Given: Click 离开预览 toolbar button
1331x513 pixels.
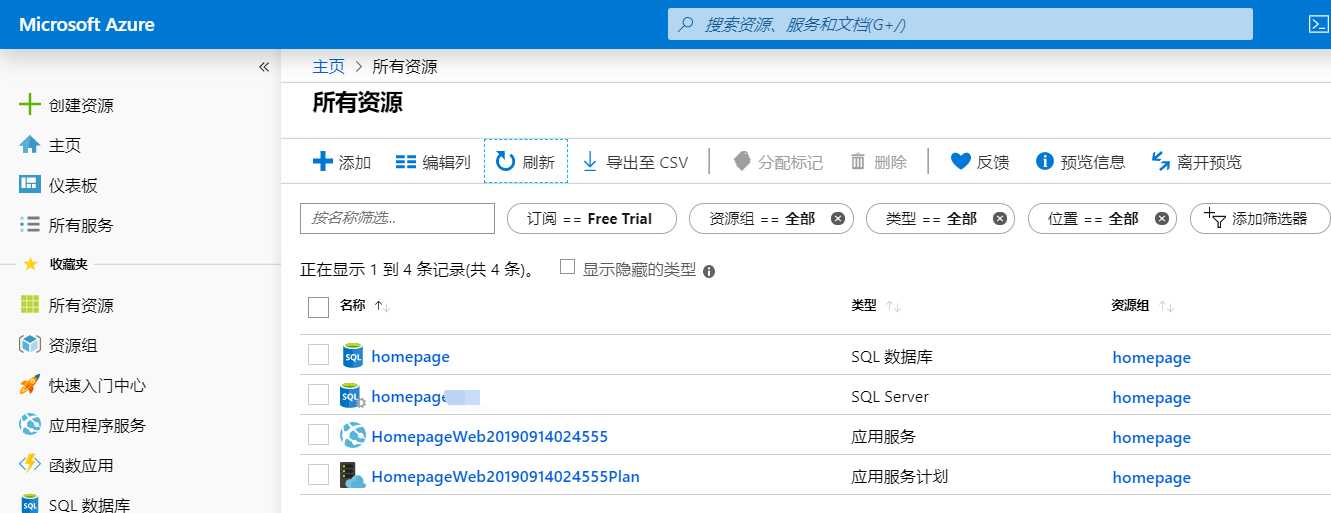Looking at the screenshot, I should 1197,162.
